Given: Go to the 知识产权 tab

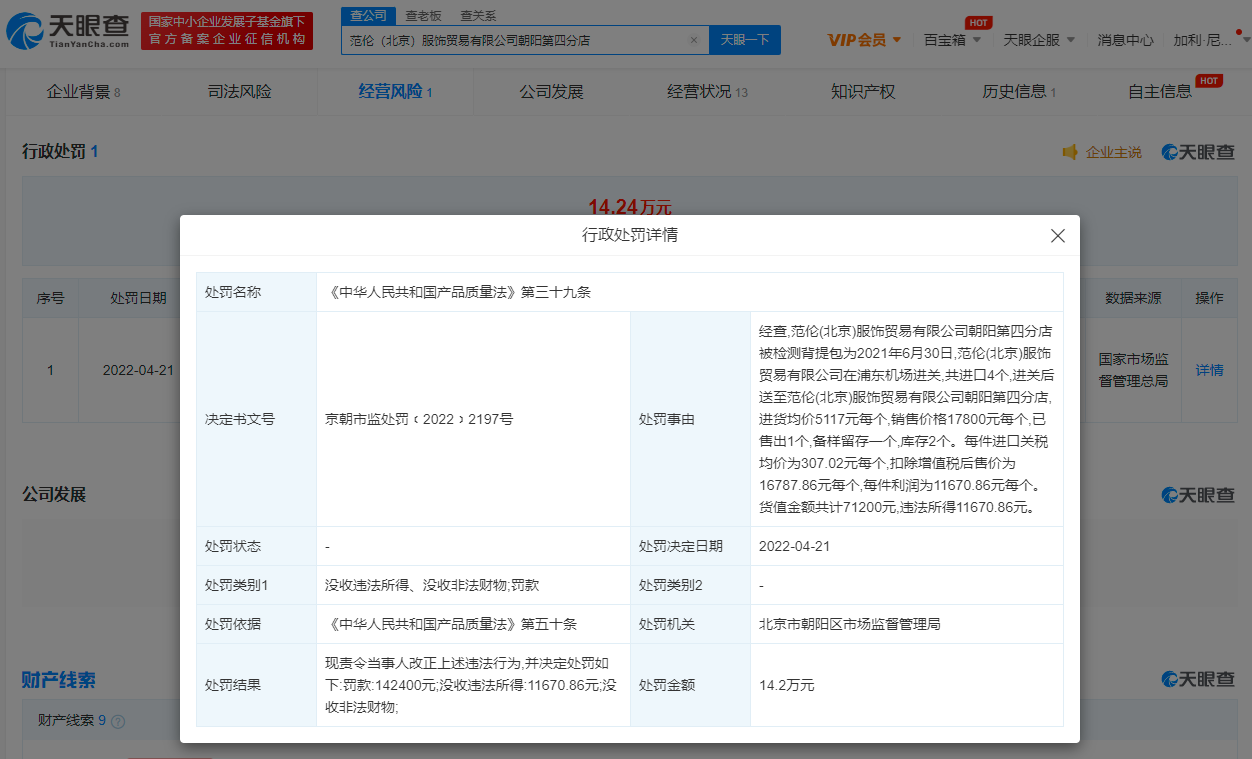Looking at the screenshot, I should [x=863, y=92].
